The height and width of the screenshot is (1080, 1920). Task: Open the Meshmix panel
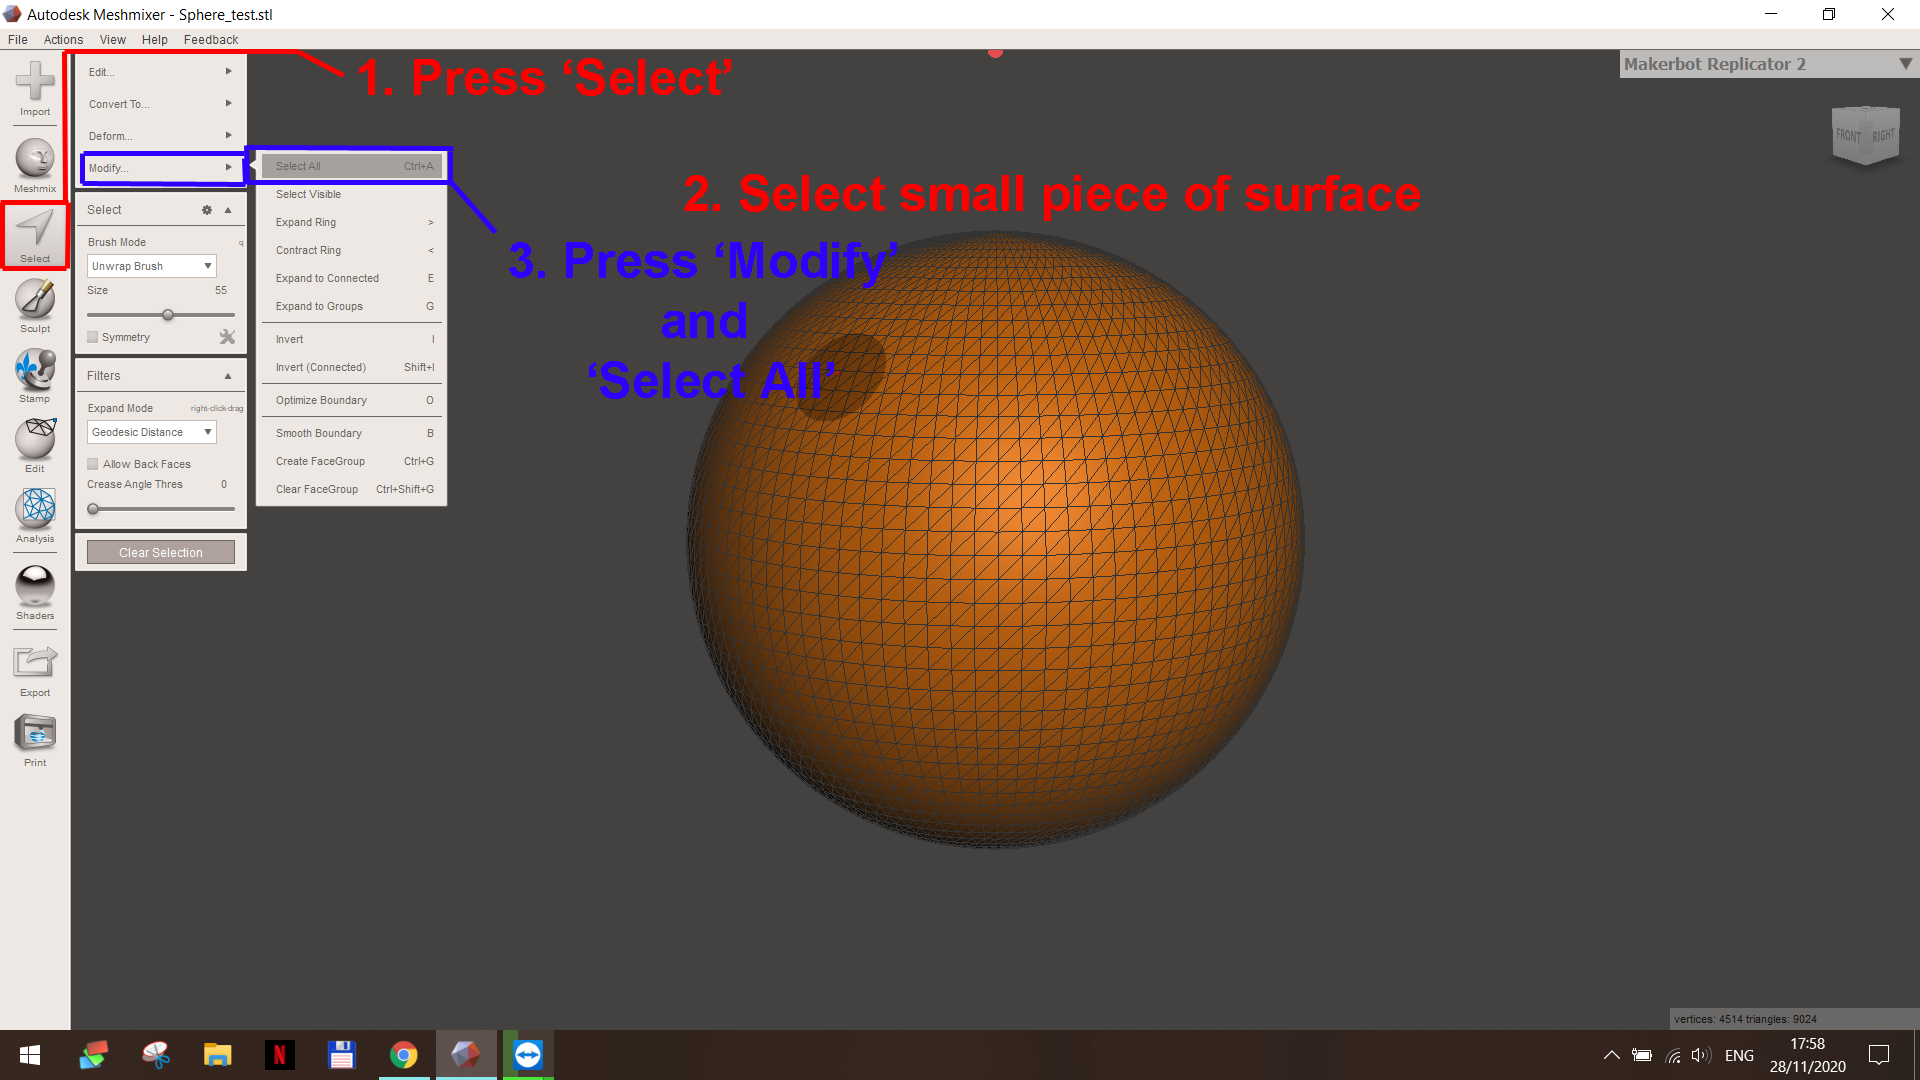(x=35, y=165)
